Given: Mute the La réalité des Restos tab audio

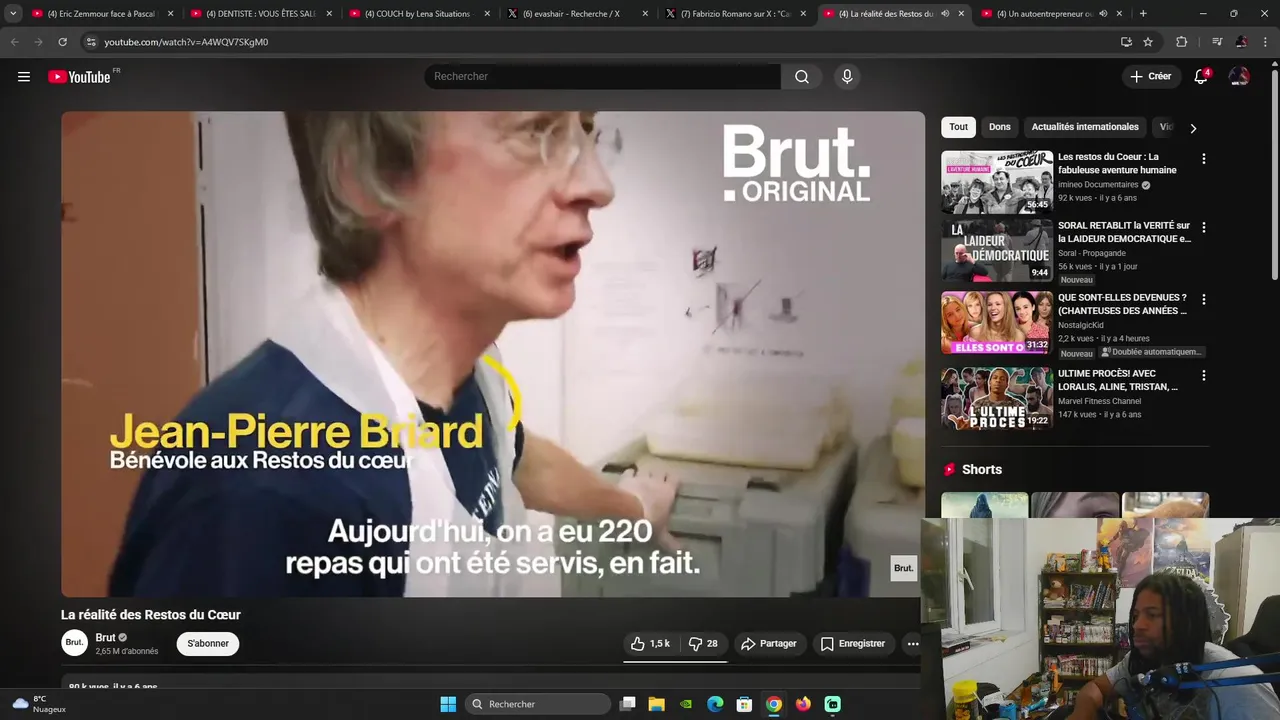Looking at the screenshot, I should tap(945, 14).
